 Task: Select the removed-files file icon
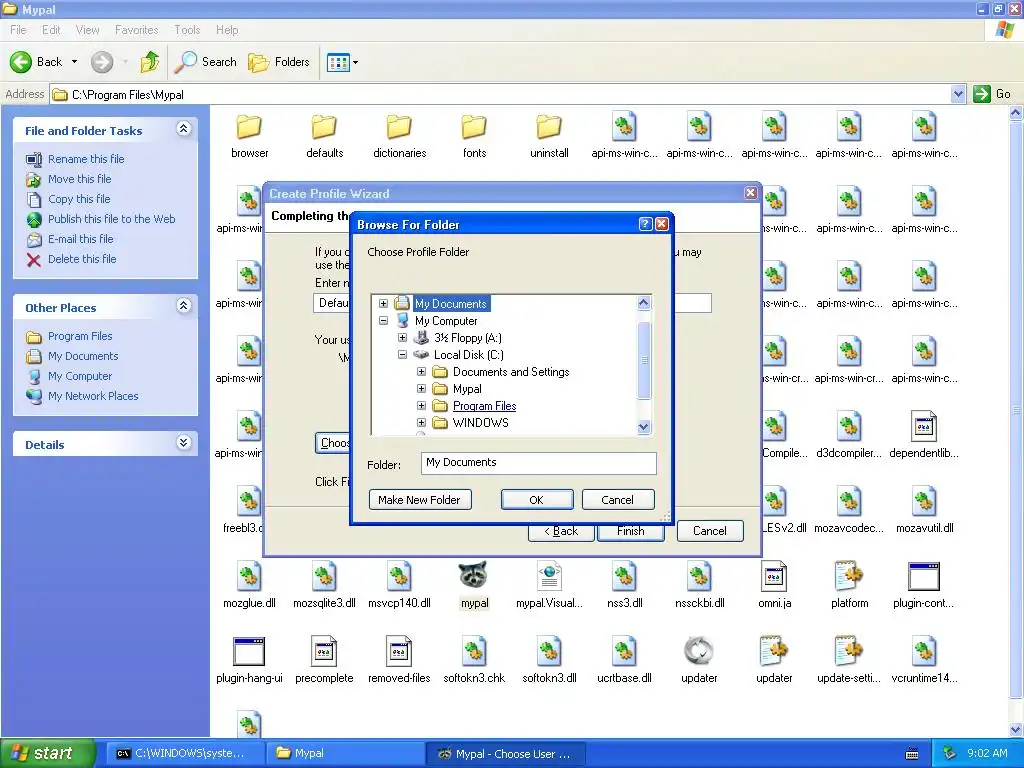pyautogui.click(x=399, y=651)
